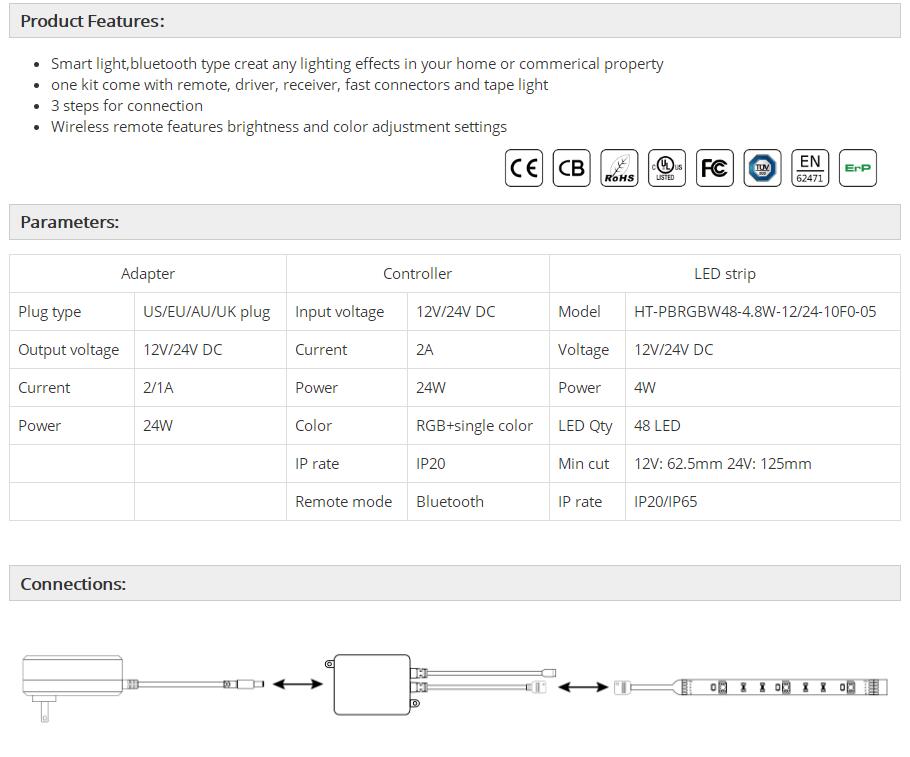
Task: Click the Plug type label cell
Action: pyautogui.click(x=72, y=312)
